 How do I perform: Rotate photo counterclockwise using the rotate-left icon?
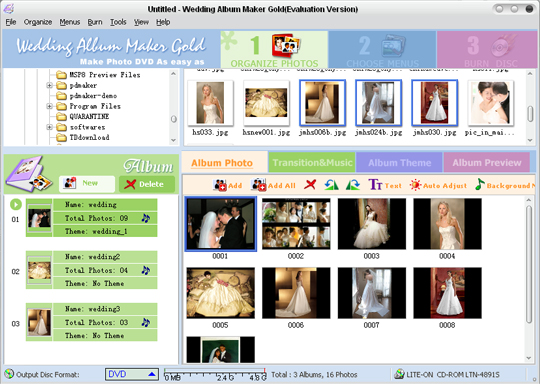coord(331,185)
